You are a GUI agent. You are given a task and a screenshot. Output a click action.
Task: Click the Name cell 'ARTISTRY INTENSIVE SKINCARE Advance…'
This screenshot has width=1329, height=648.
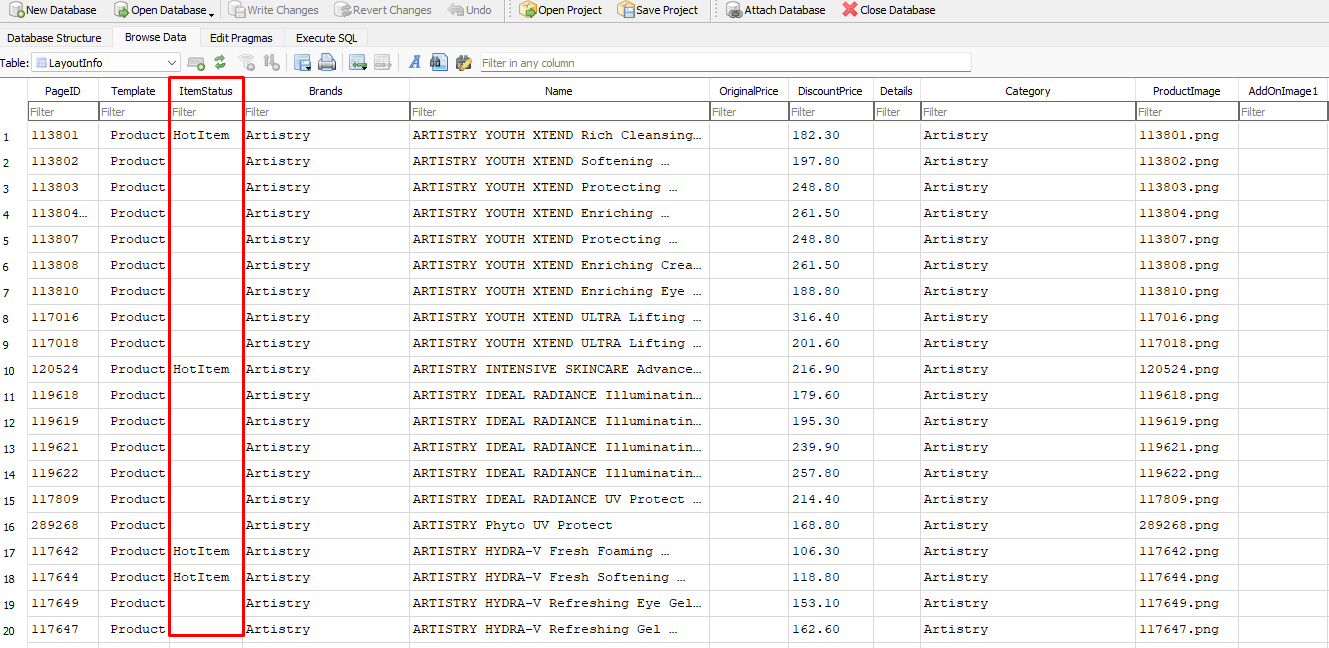559,369
